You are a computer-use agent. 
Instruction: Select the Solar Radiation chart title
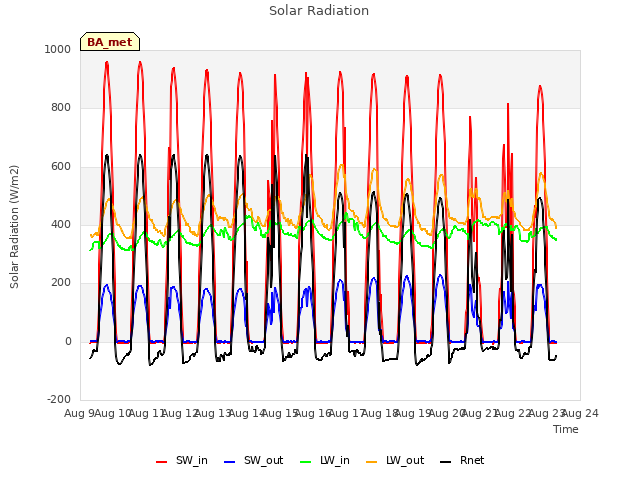point(319,11)
